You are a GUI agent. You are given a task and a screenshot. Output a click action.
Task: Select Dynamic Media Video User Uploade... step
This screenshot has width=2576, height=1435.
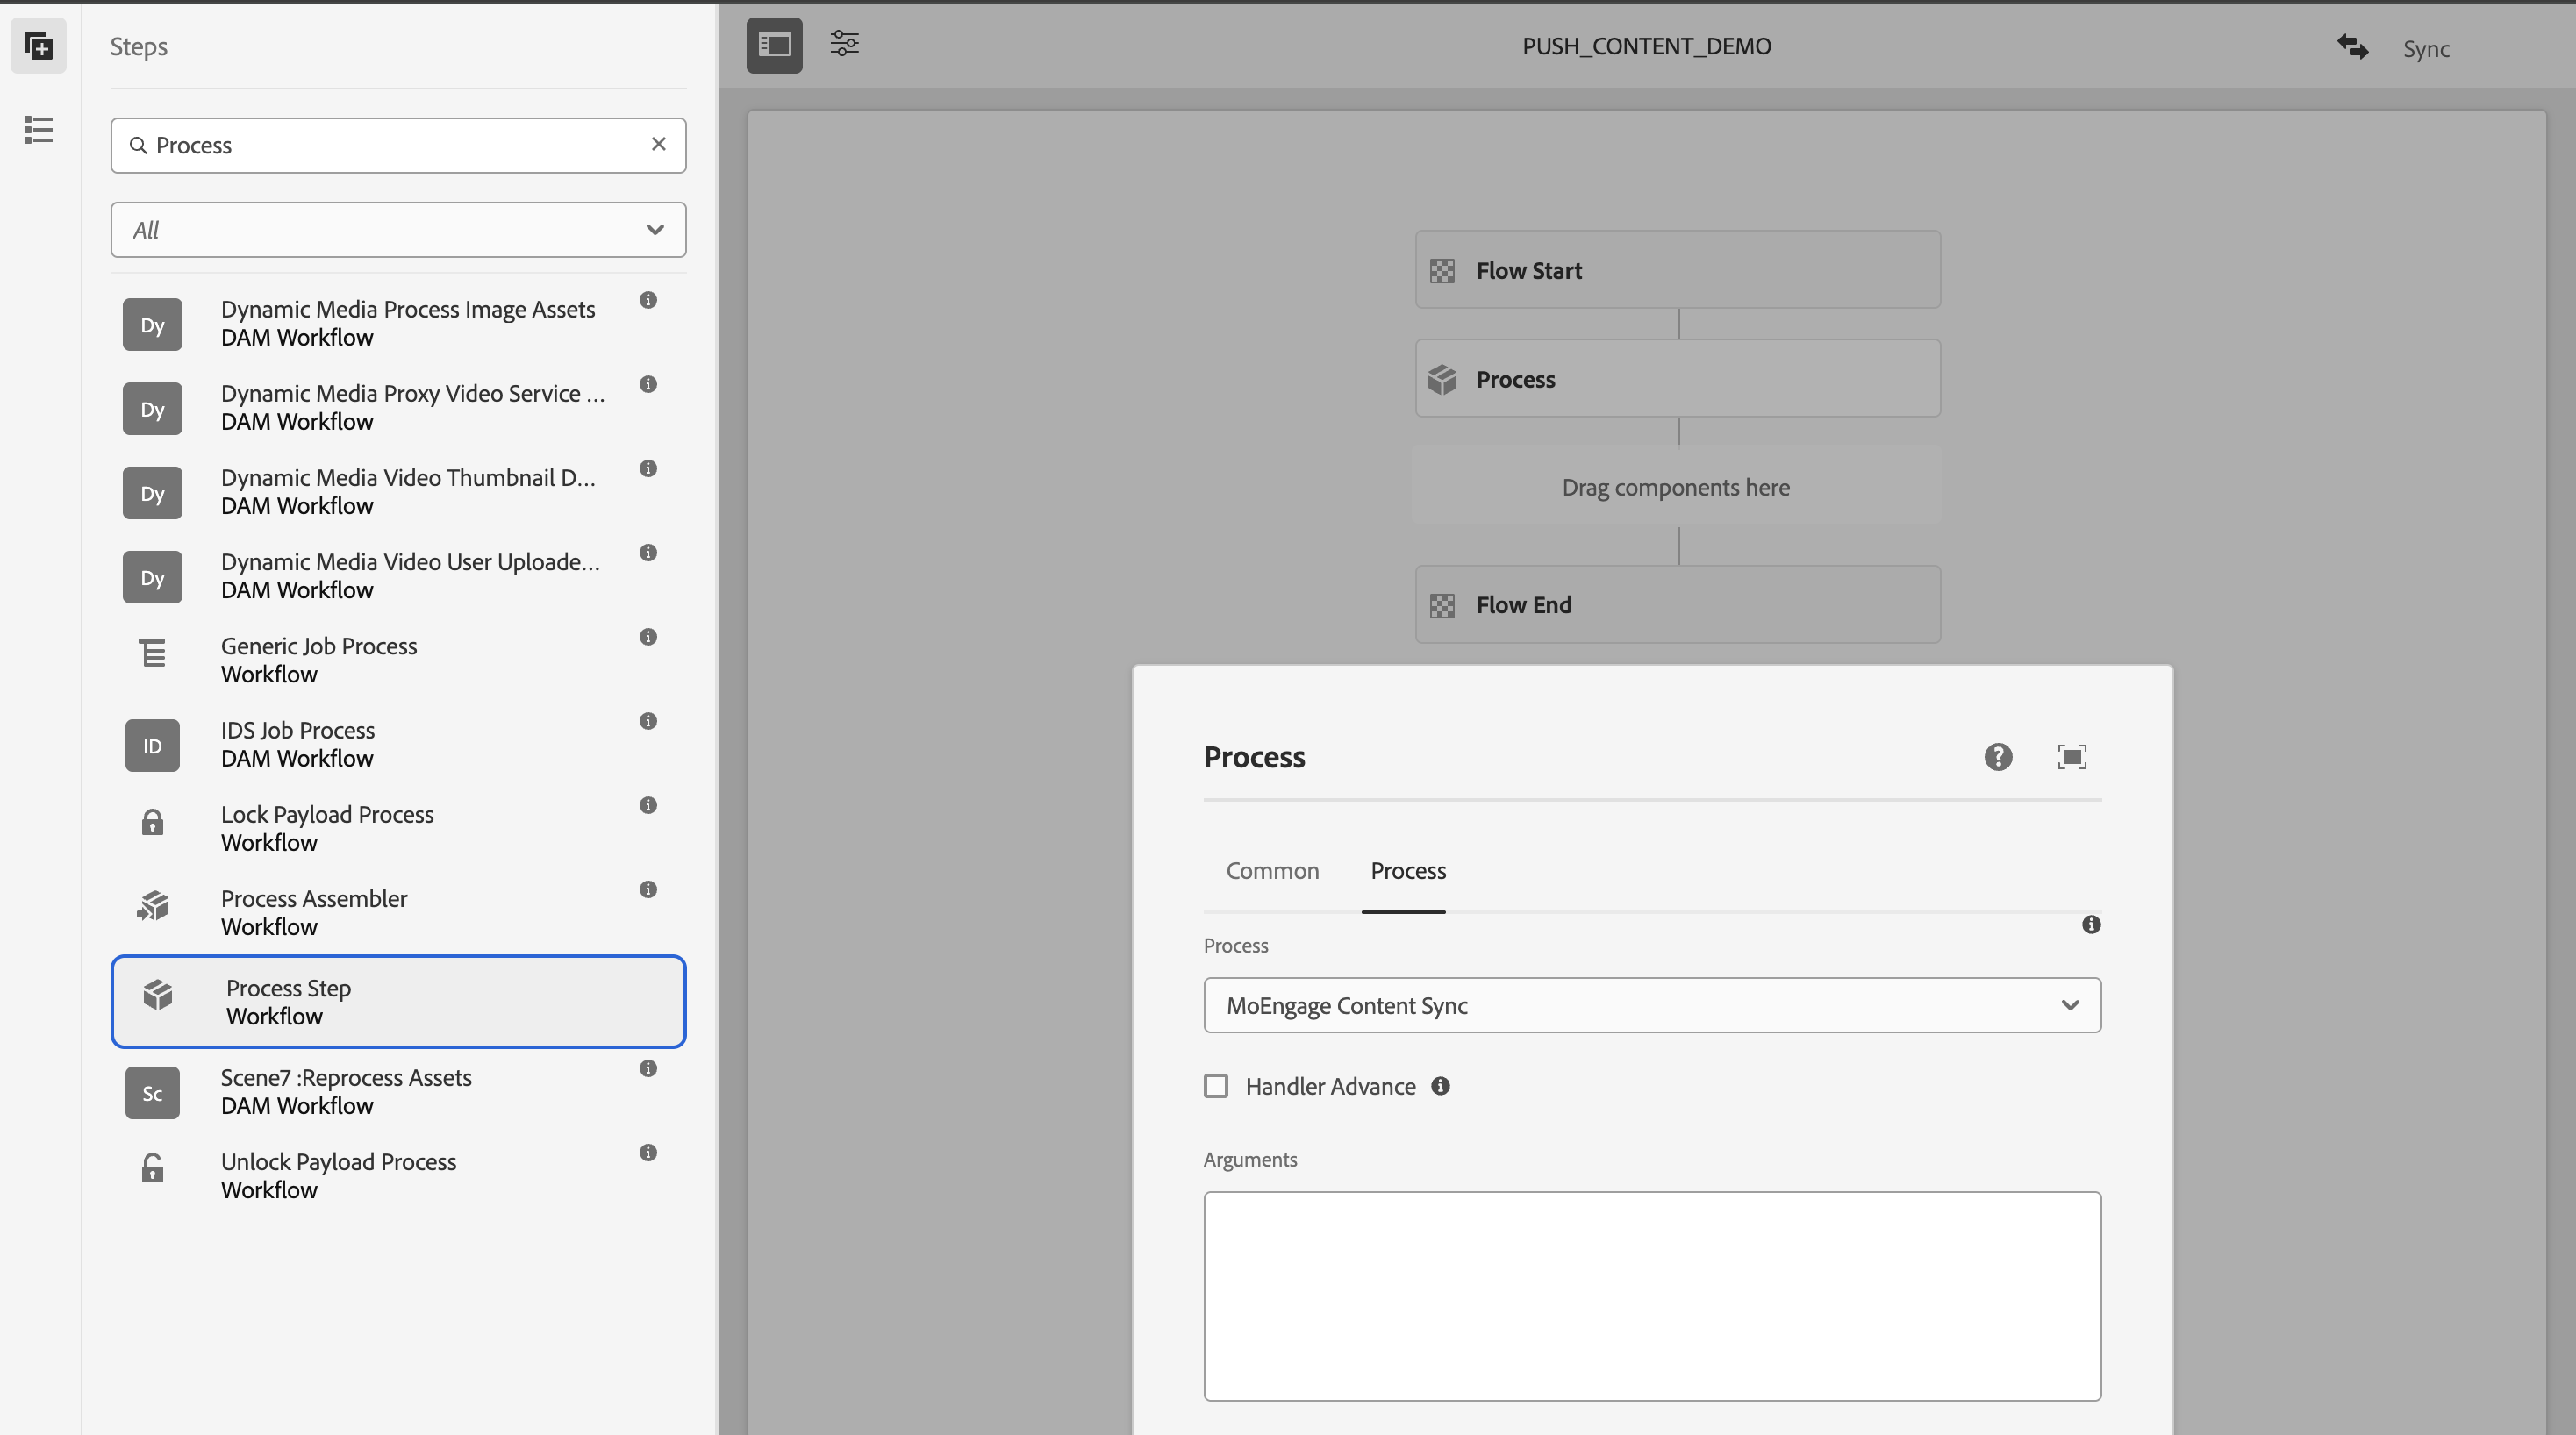tap(410, 561)
